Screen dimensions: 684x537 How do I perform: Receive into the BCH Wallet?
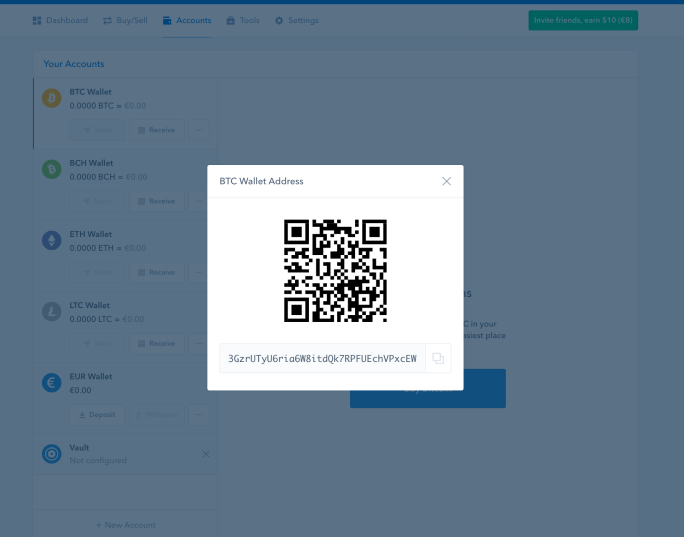(x=157, y=201)
